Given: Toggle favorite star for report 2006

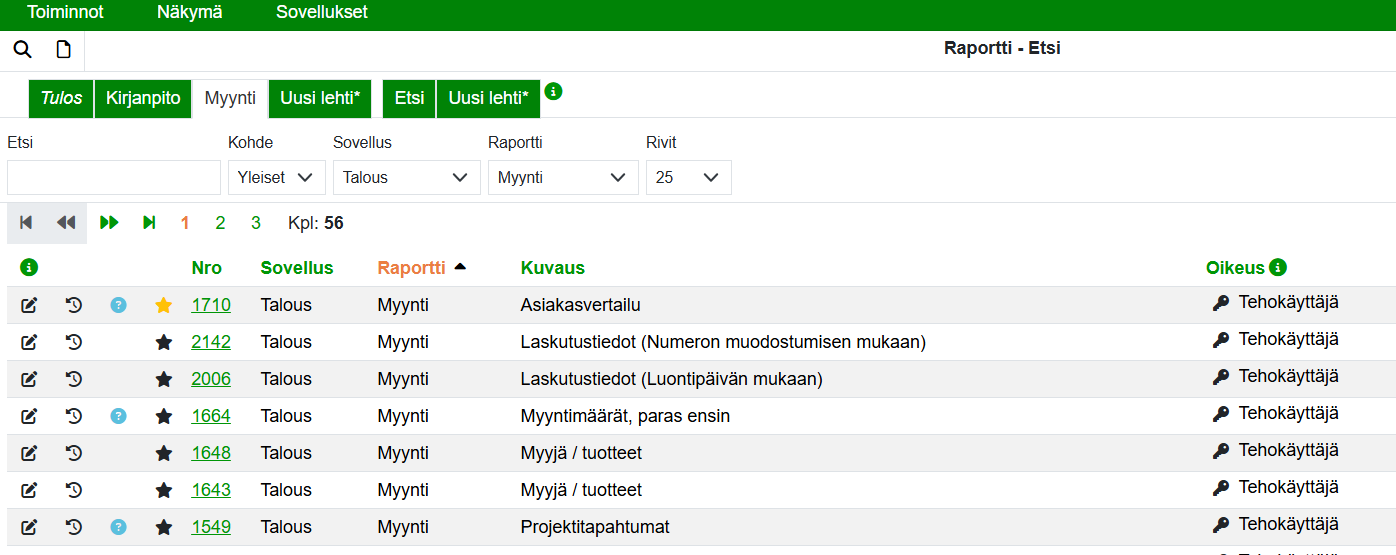Looking at the screenshot, I should (x=164, y=379).
